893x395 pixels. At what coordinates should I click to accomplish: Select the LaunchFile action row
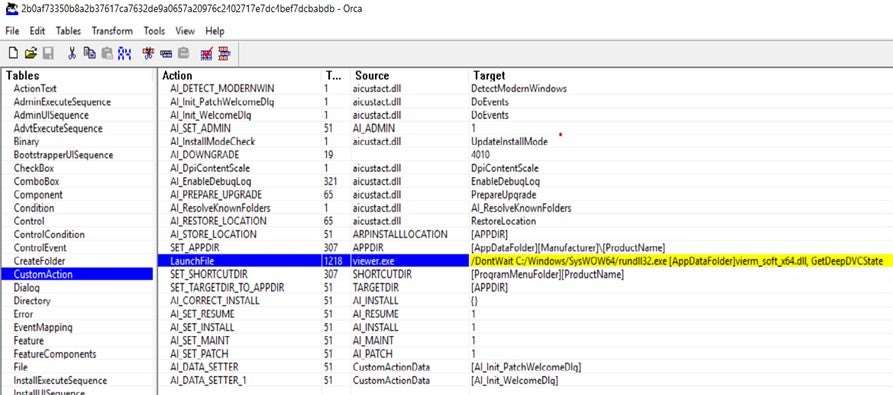(x=525, y=261)
